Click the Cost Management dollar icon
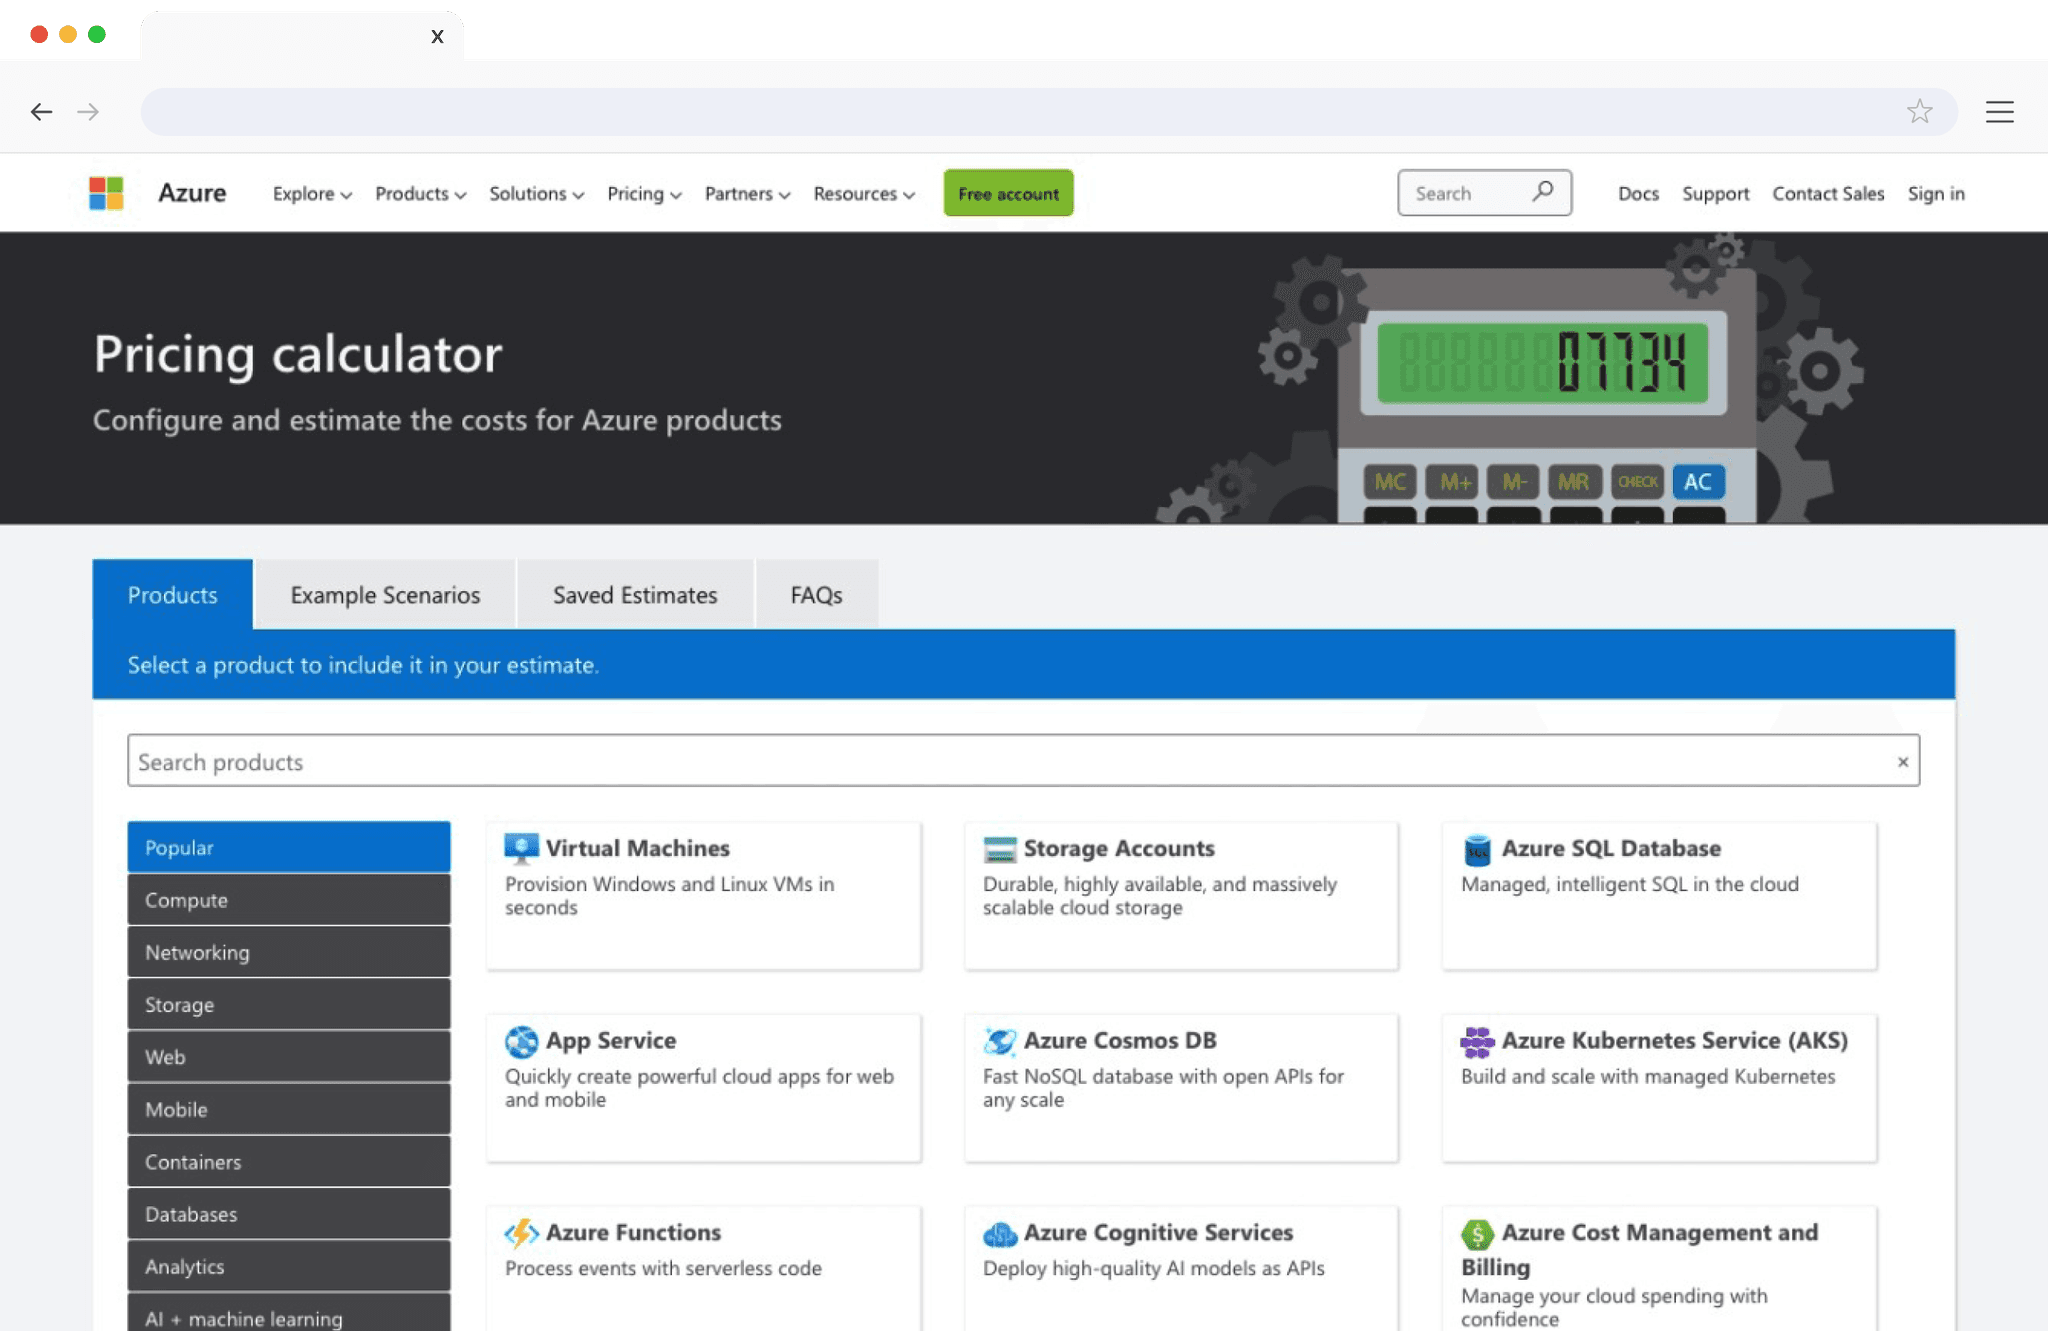 coord(1477,1234)
